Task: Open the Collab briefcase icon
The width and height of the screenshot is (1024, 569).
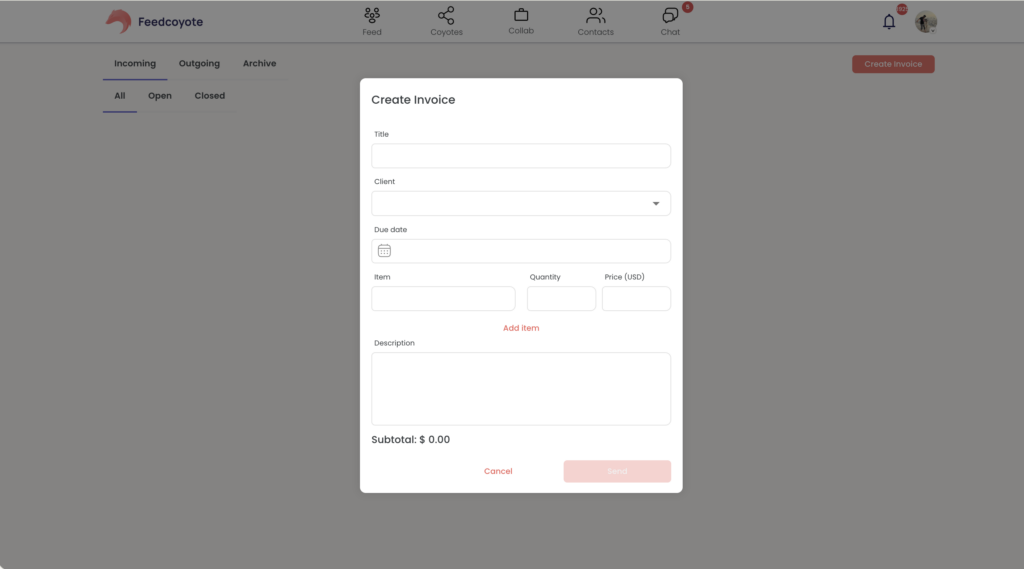Action: tap(521, 15)
